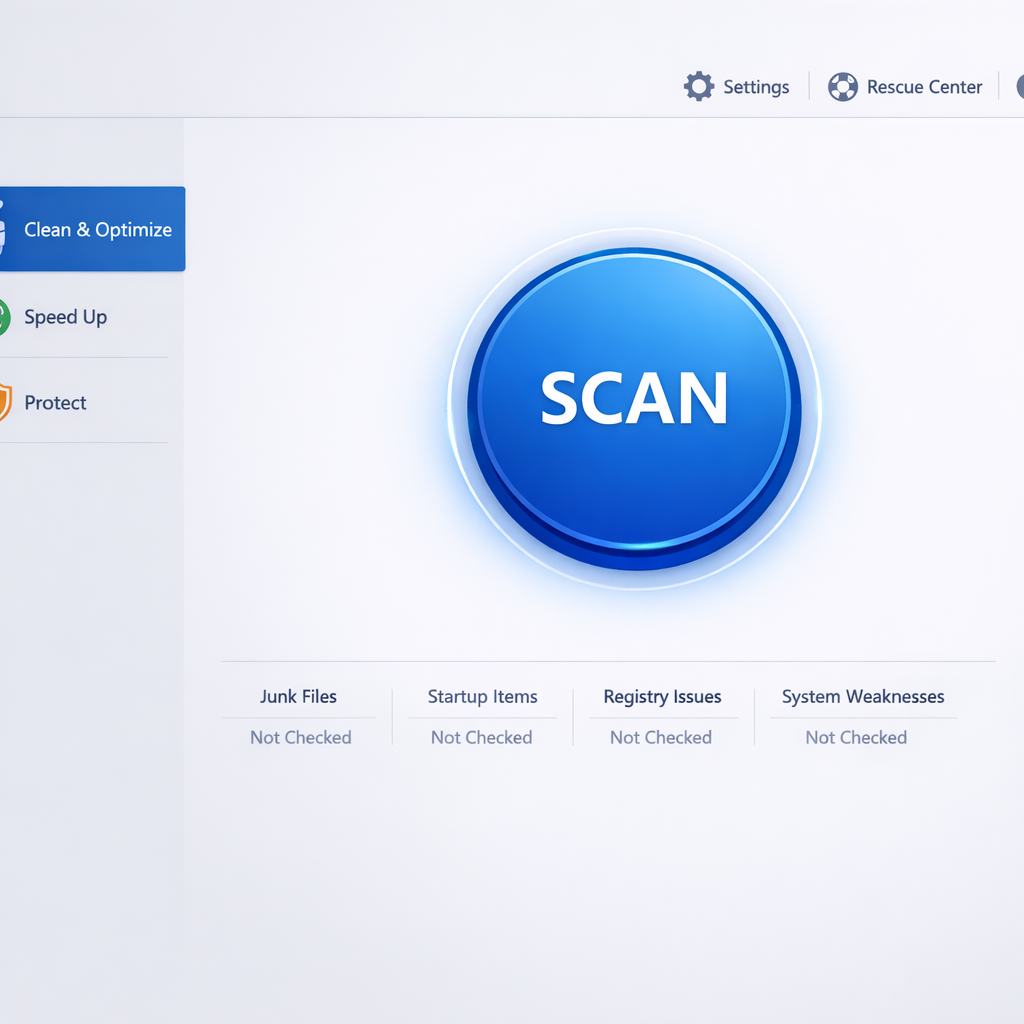Click Not Checked under Registry Issues

[661, 737]
